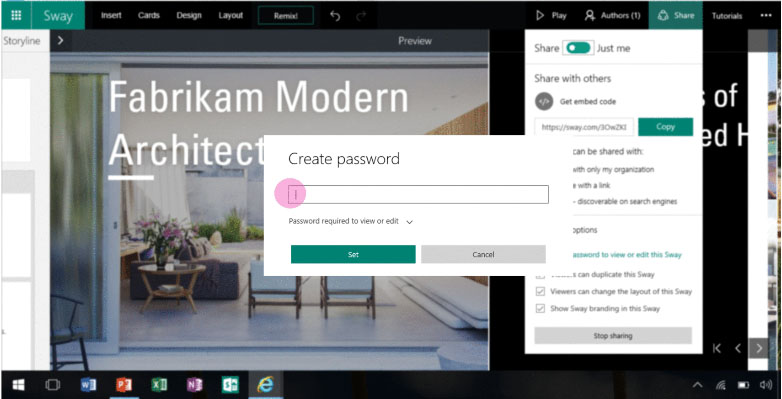Click the password to view or edit link
Image resolution: width=782 pixels, height=399 pixels.
(x=626, y=254)
